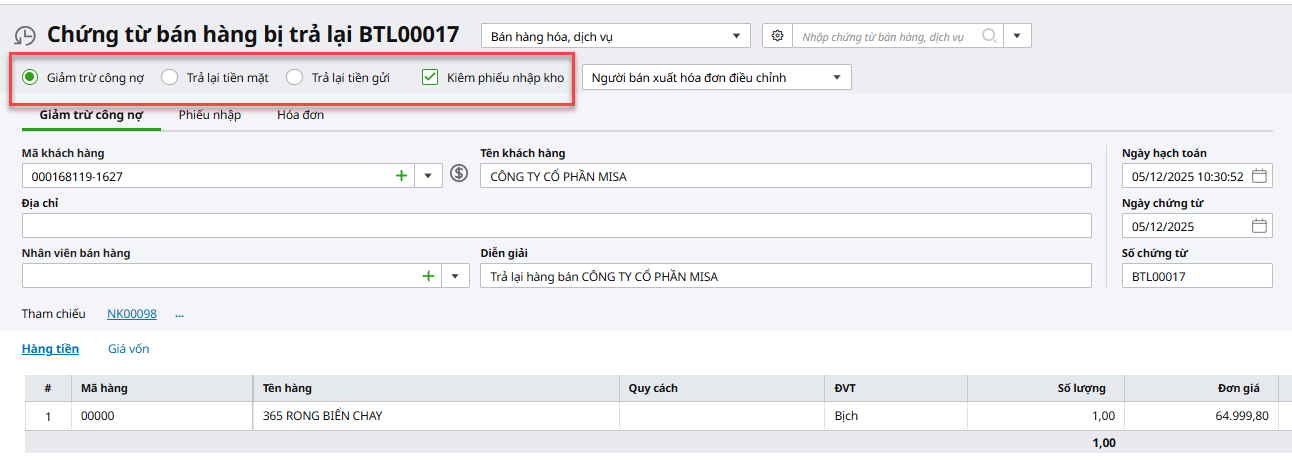The image size is (1292, 461).
Task: Open reference link NK00098
Action: tap(132, 314)
